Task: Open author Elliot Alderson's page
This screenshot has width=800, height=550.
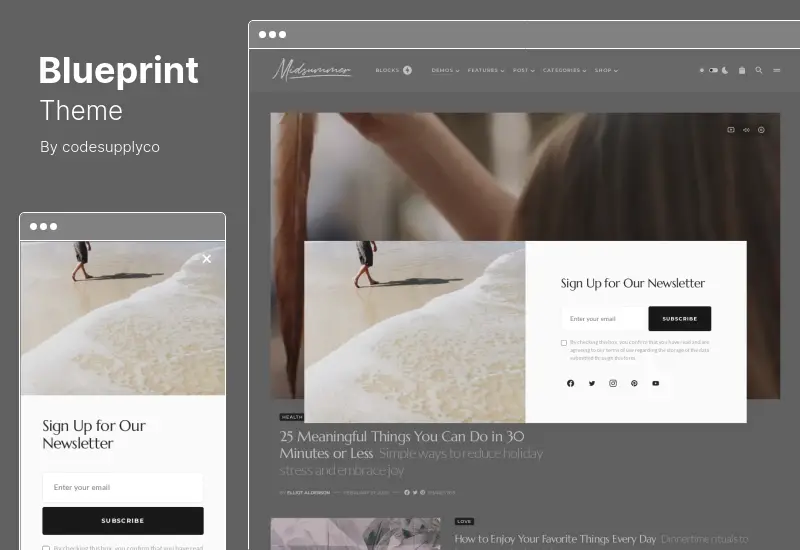Action: click(x=308, y=493)
